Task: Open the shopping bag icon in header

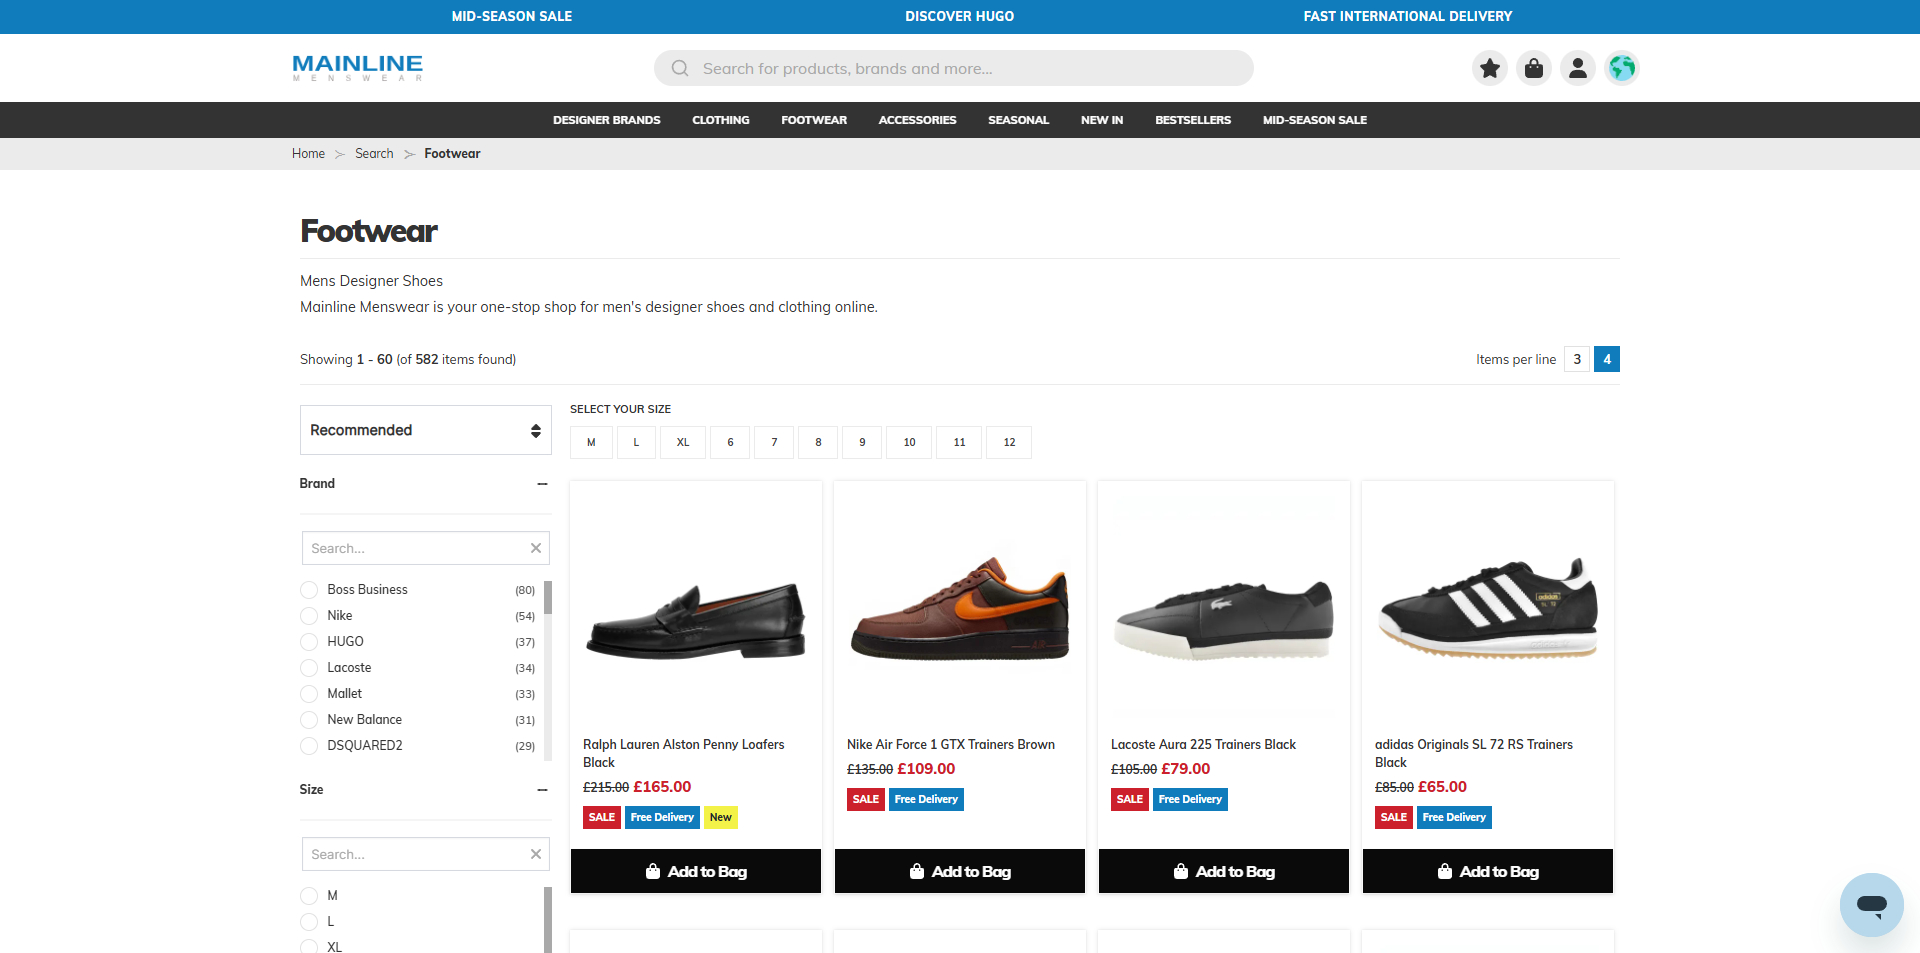Action: (1534, 68)
